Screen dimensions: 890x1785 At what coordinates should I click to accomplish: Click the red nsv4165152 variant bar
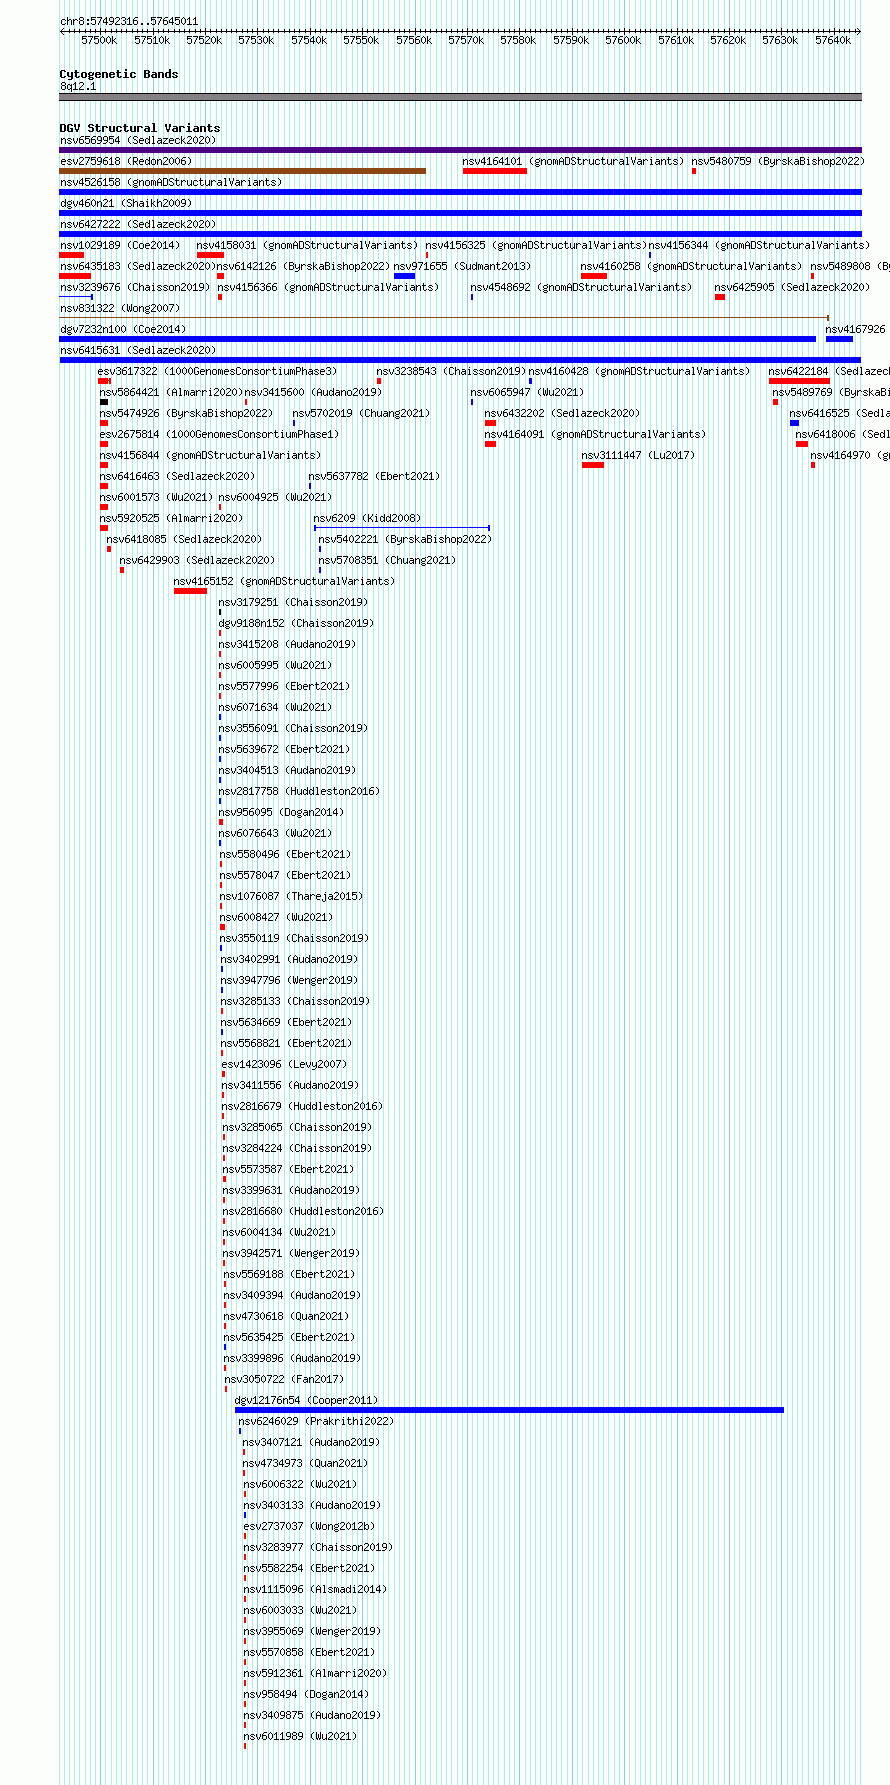190,591
